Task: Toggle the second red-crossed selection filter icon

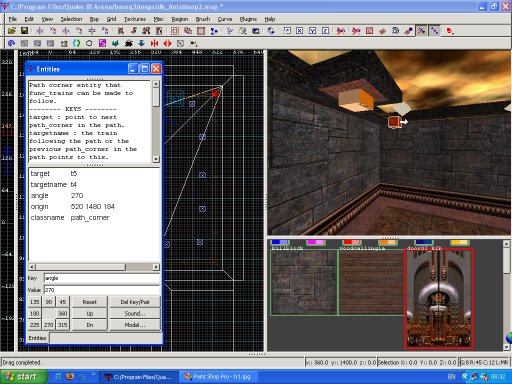Action: click(356, 31)
